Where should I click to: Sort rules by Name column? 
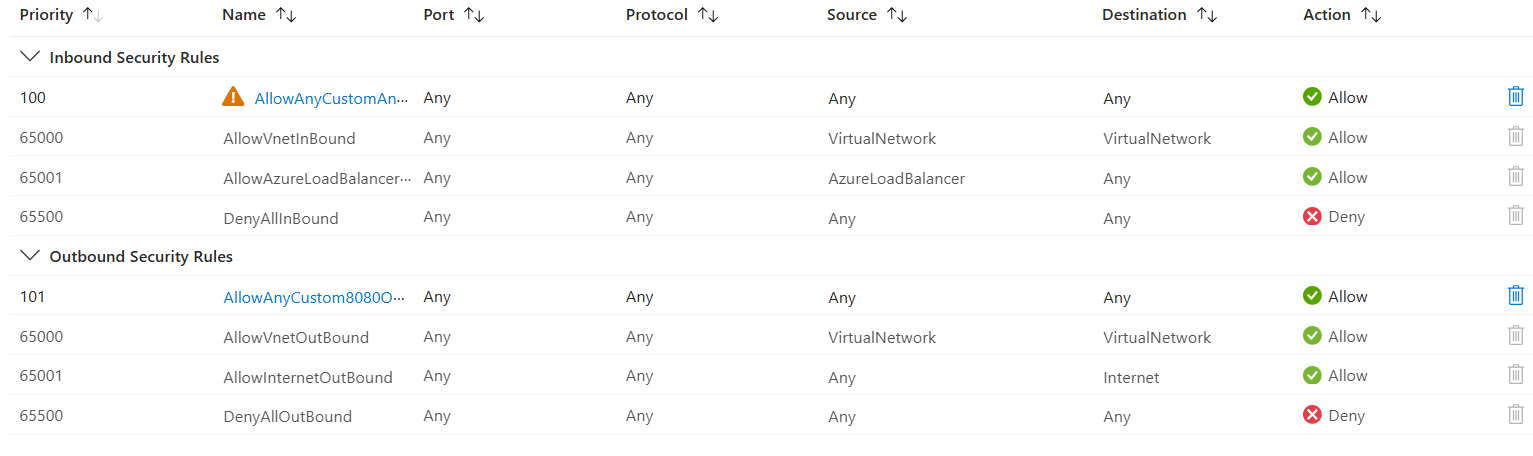pyautogui.click(x=256, y=15)
